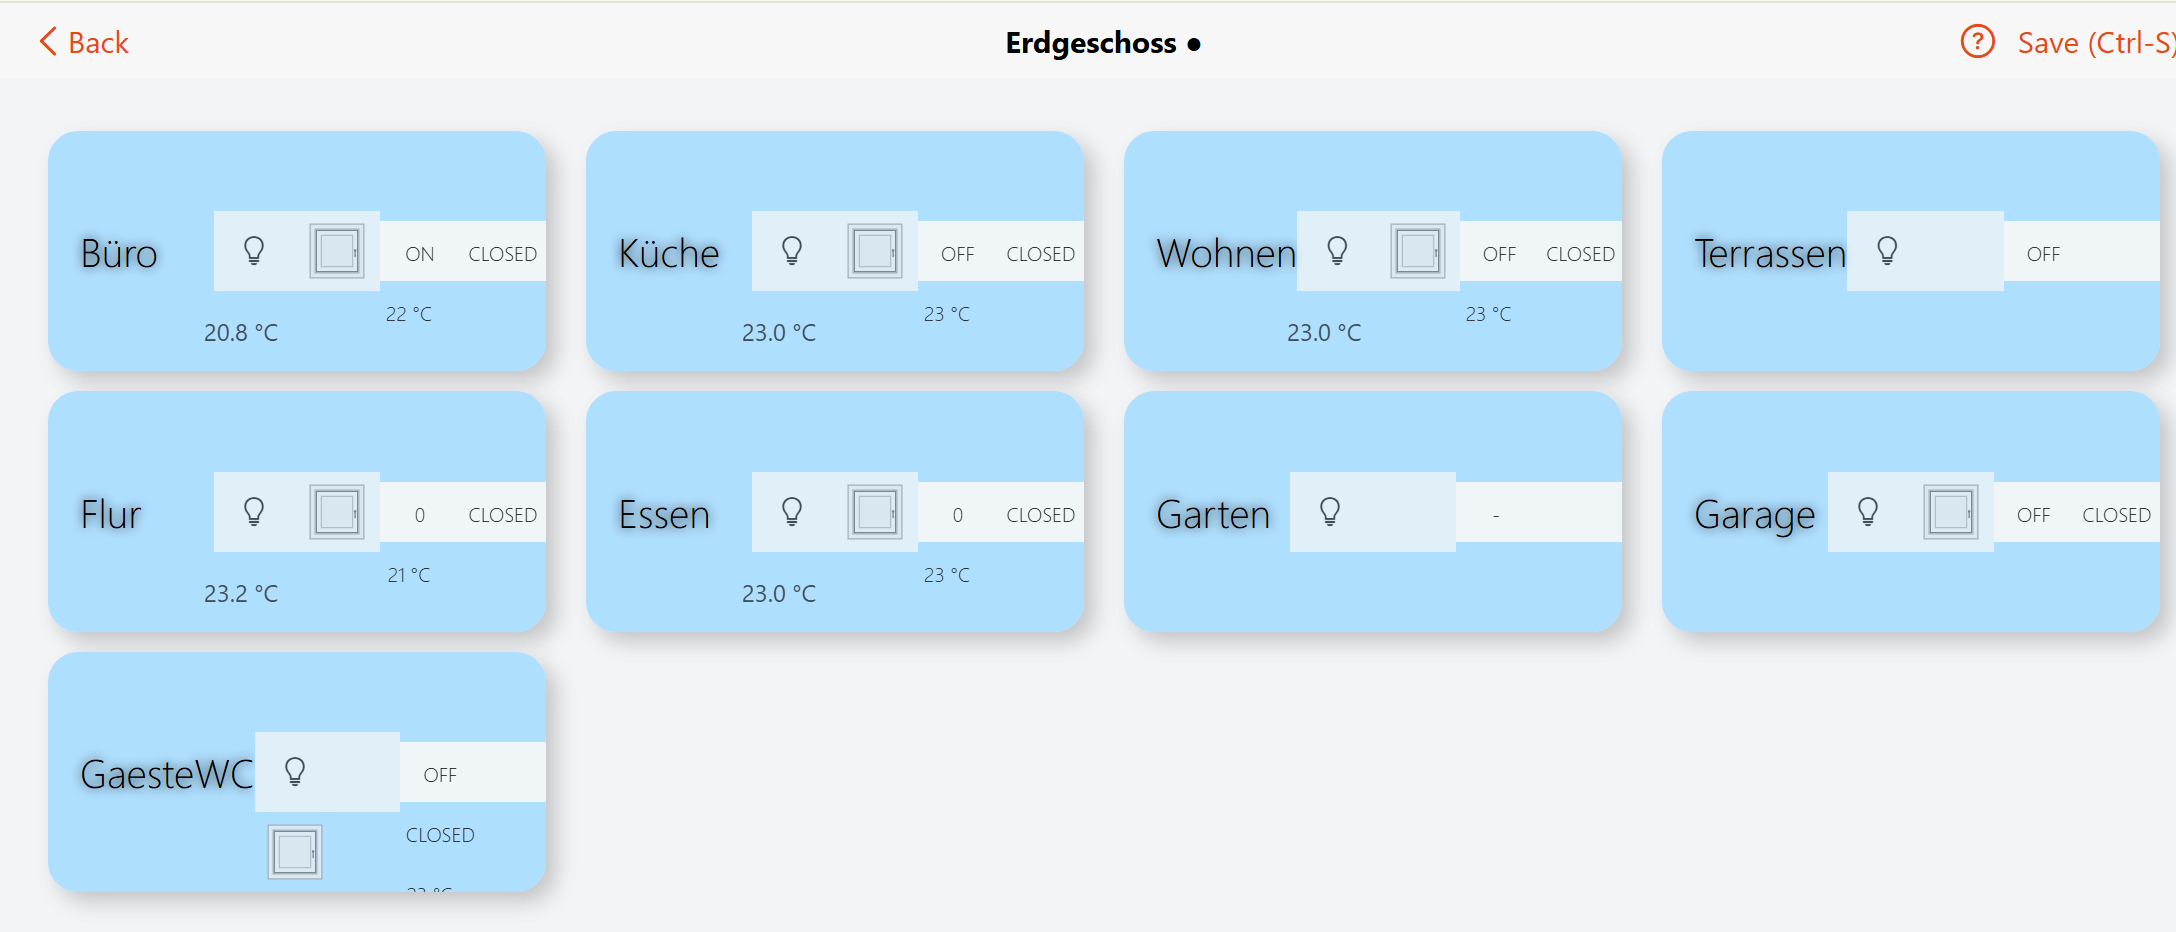Click the Küche window icon
This screenshot has width=2176, height=932.
(875, 250)
